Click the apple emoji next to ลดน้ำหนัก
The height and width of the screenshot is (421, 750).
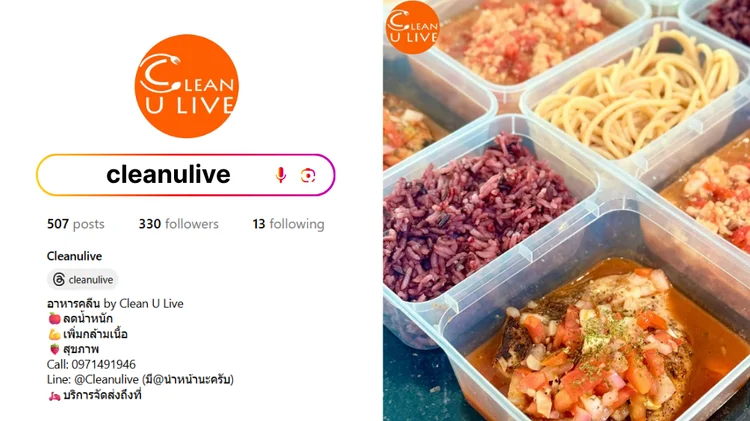(55, 318)
